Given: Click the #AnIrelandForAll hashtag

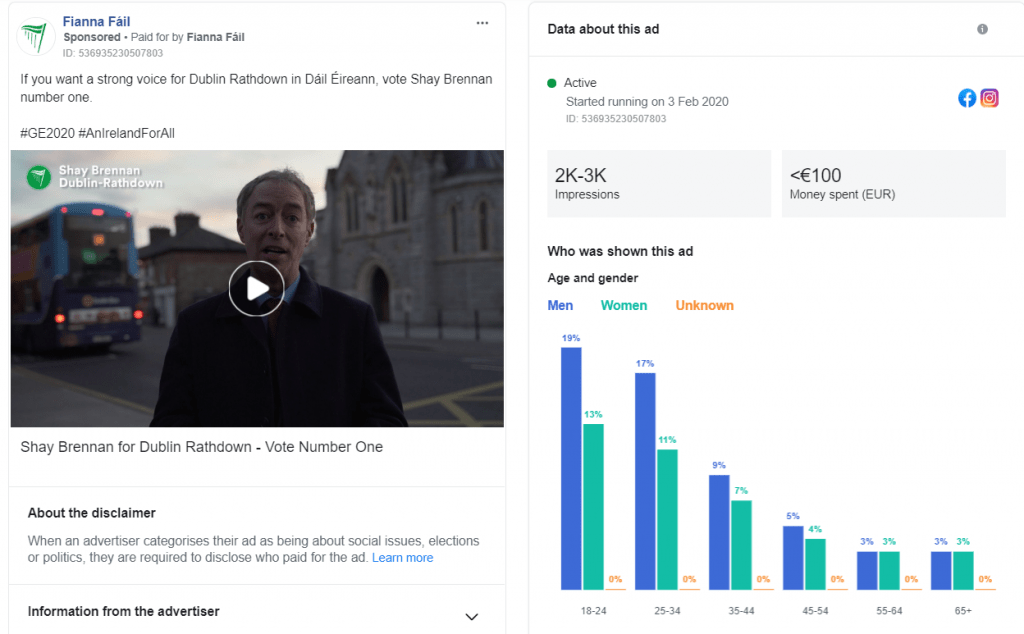Looking at the screenshot, I should tap(127, 133).
